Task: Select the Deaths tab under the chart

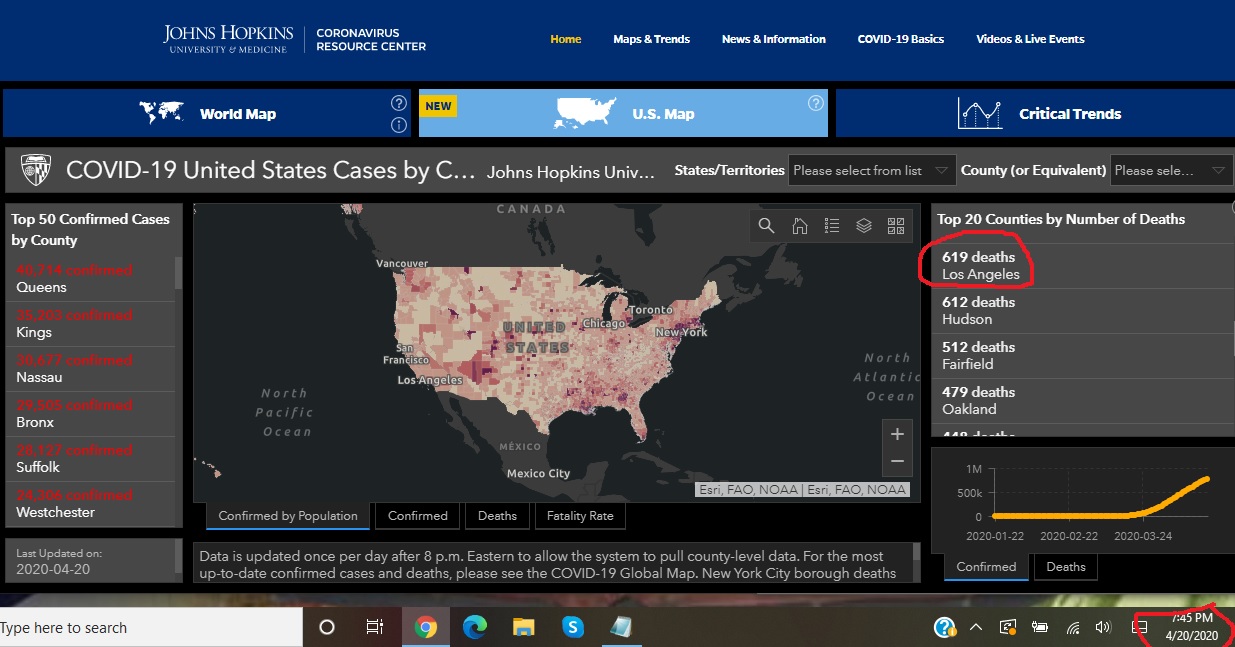Action: 1066,567
